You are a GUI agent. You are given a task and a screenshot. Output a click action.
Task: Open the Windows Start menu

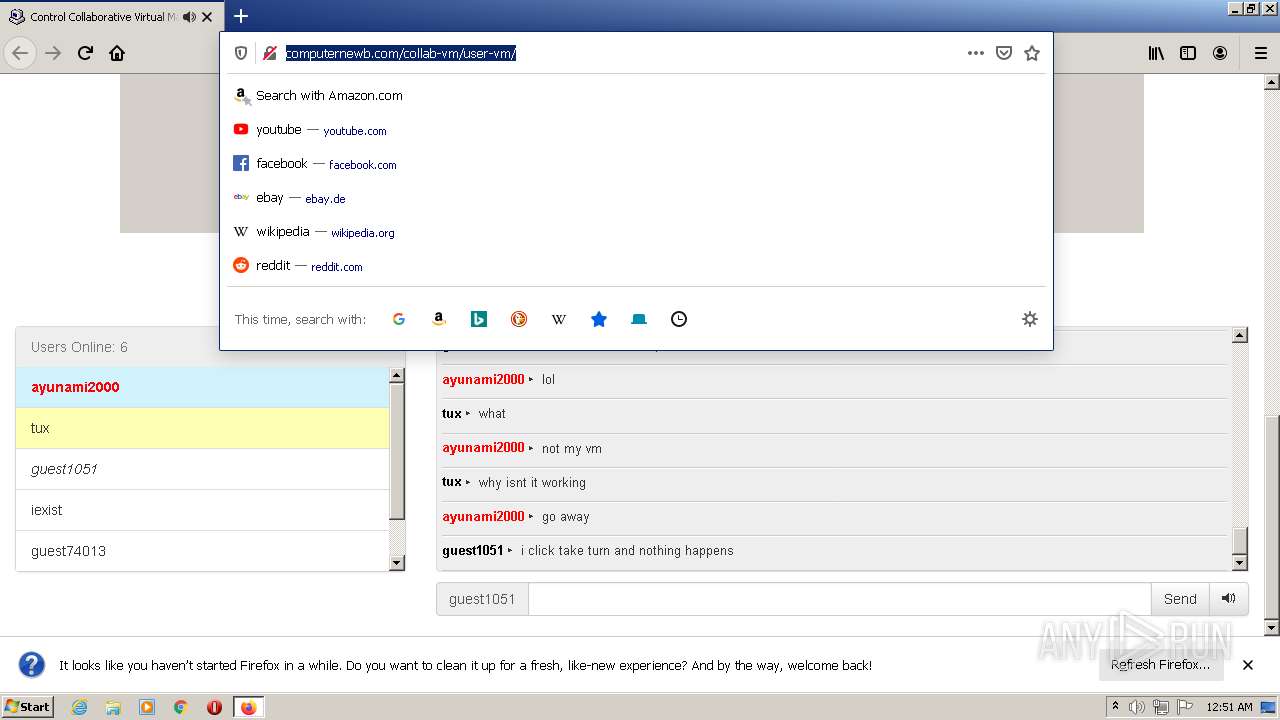[x=28, y=707]
